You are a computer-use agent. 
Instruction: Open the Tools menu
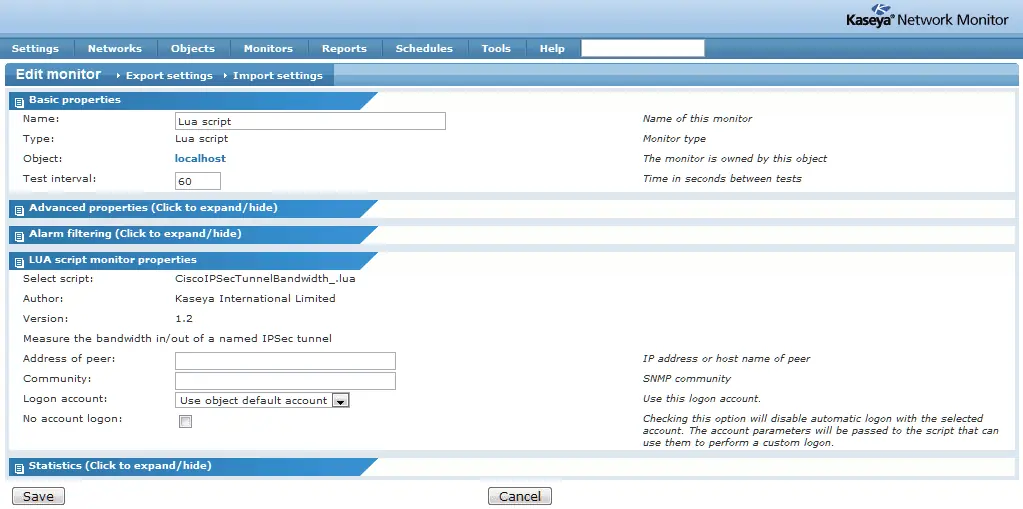click(496, 48)
